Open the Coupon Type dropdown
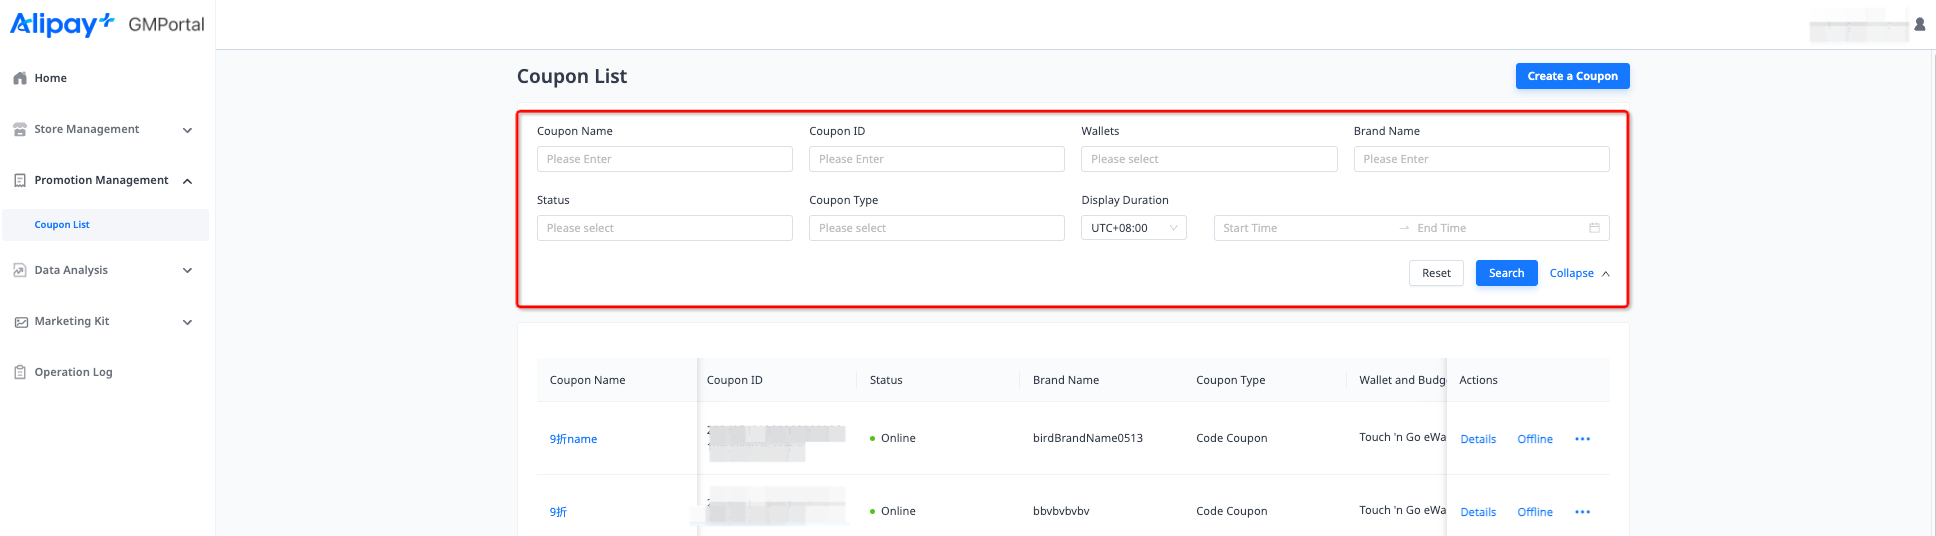The width and height of the screenshot is (1936, 536). [936, 228]
